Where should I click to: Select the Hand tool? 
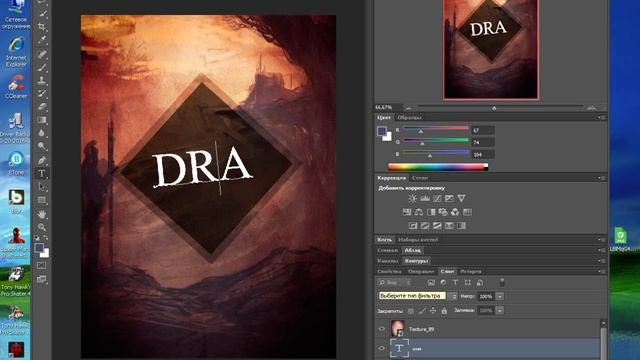click(x=42, y=214)
